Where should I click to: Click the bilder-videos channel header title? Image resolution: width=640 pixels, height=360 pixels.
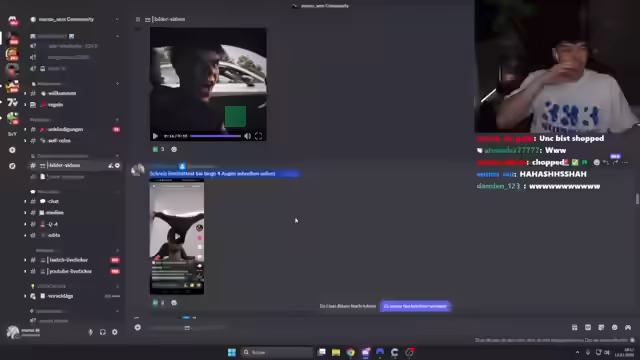tap(169, 19)
